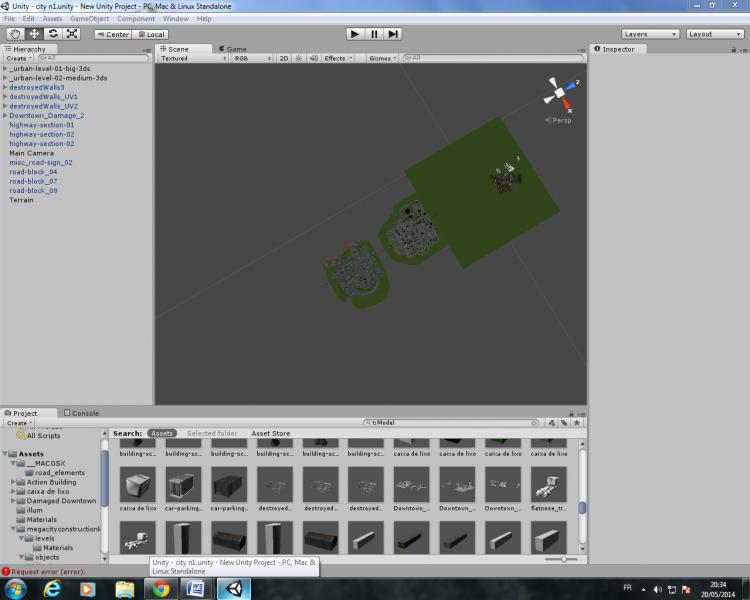Image resolution: width=750 pixels, height=600 pixels.
Task: Click the Hierarchy search field
Action: pyautogui.click(x=94, y=58)
